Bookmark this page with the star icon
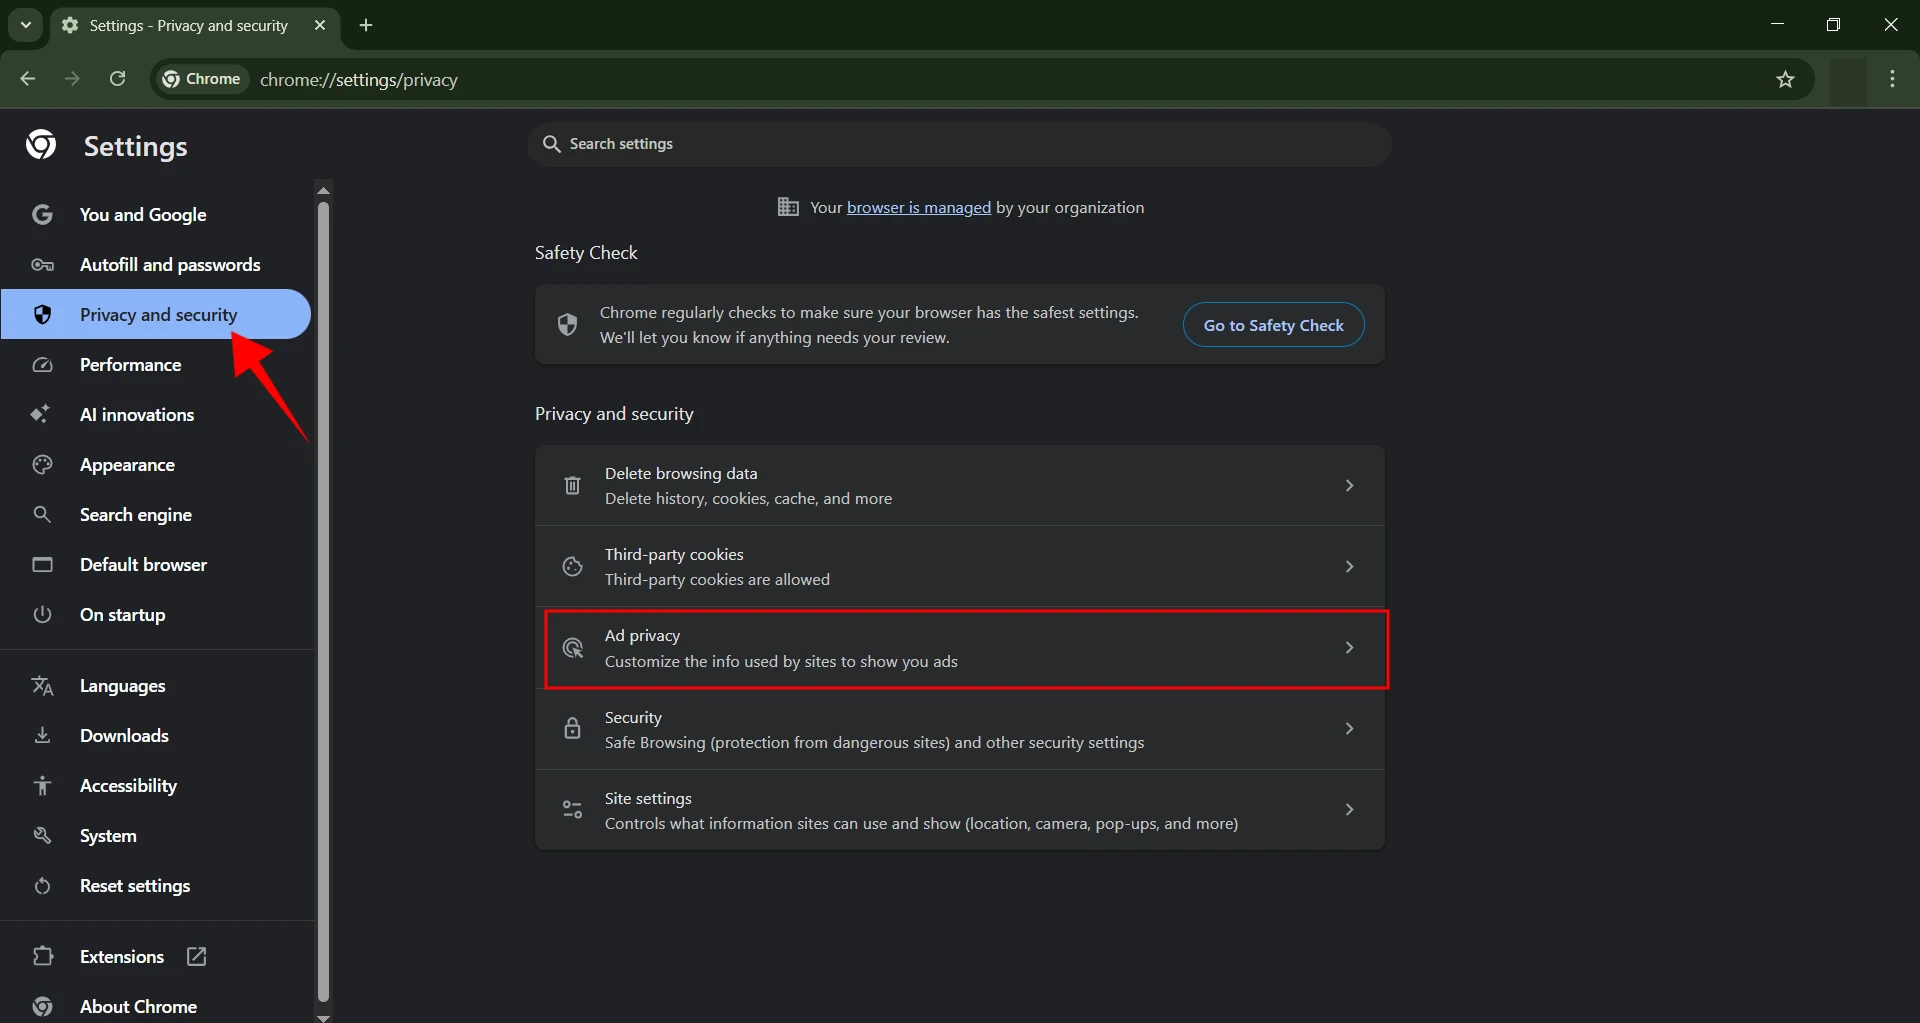Image resolution: width=1920 pixels, height=1023 pixels. (x=1786, y=79)
